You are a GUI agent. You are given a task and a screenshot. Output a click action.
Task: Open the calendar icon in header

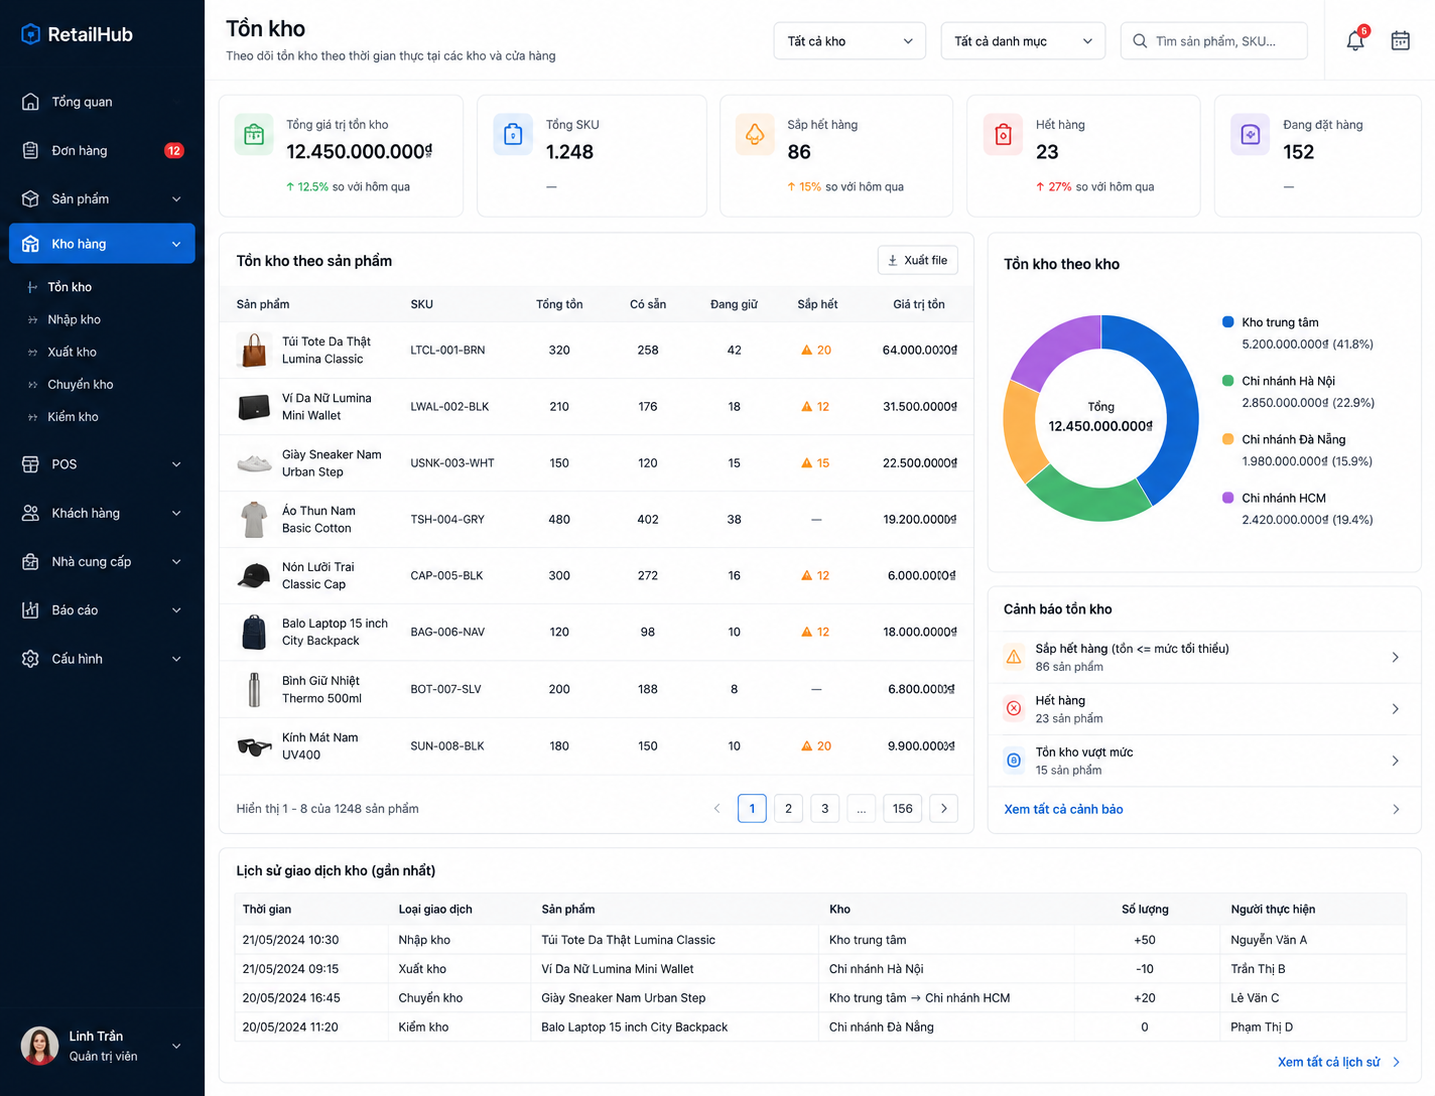pyautogui.click(x=1400, y=41)
